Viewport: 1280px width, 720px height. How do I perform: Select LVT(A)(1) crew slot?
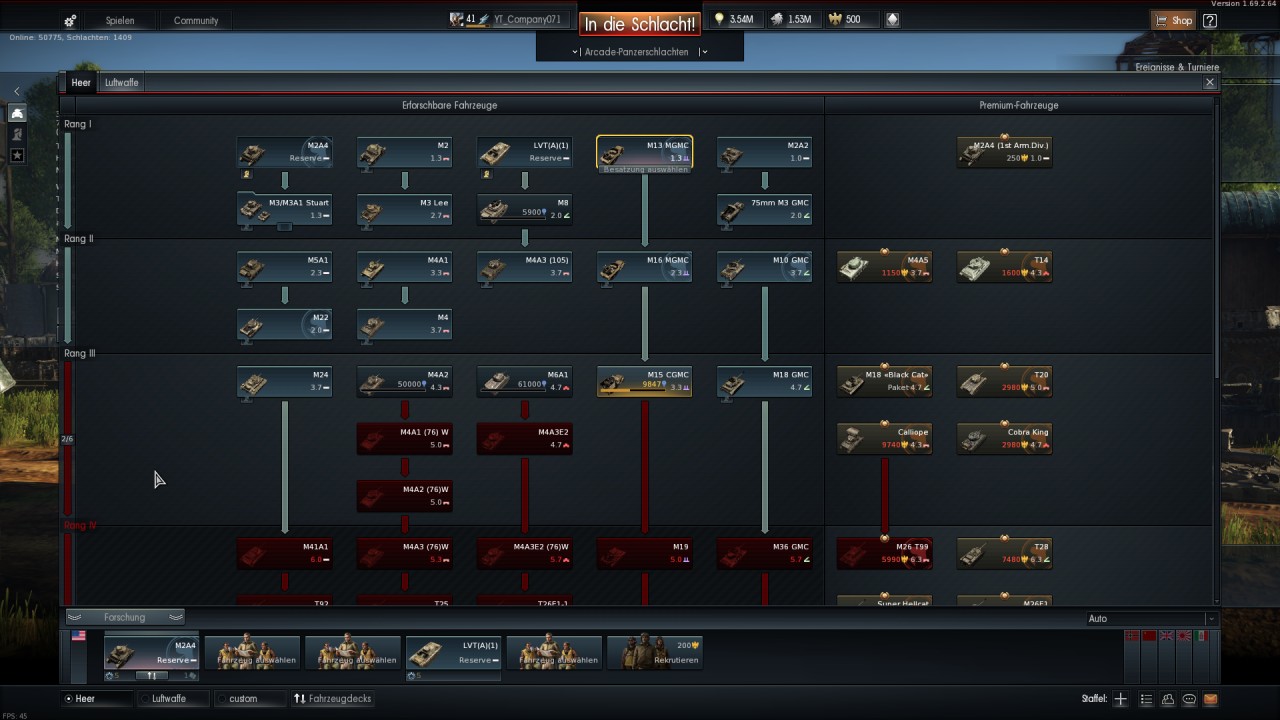click(453, 652)
